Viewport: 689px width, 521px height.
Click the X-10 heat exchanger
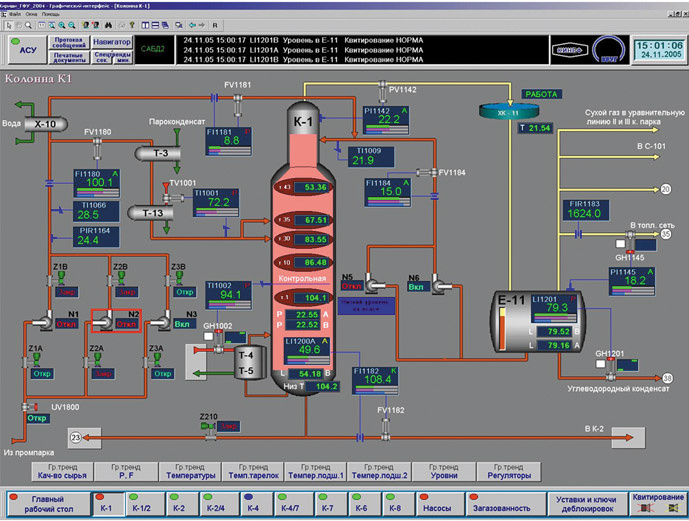pos(43,124)
